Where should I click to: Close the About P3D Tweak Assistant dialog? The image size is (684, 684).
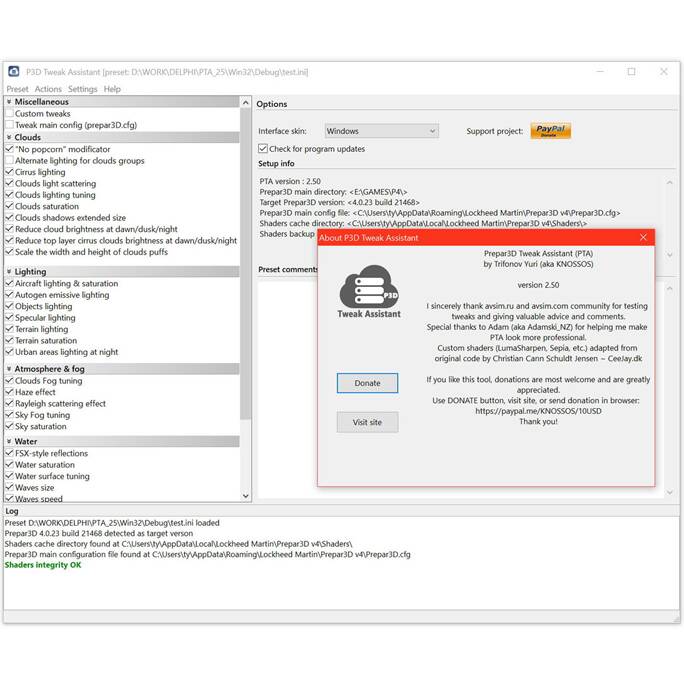point(643,237)
